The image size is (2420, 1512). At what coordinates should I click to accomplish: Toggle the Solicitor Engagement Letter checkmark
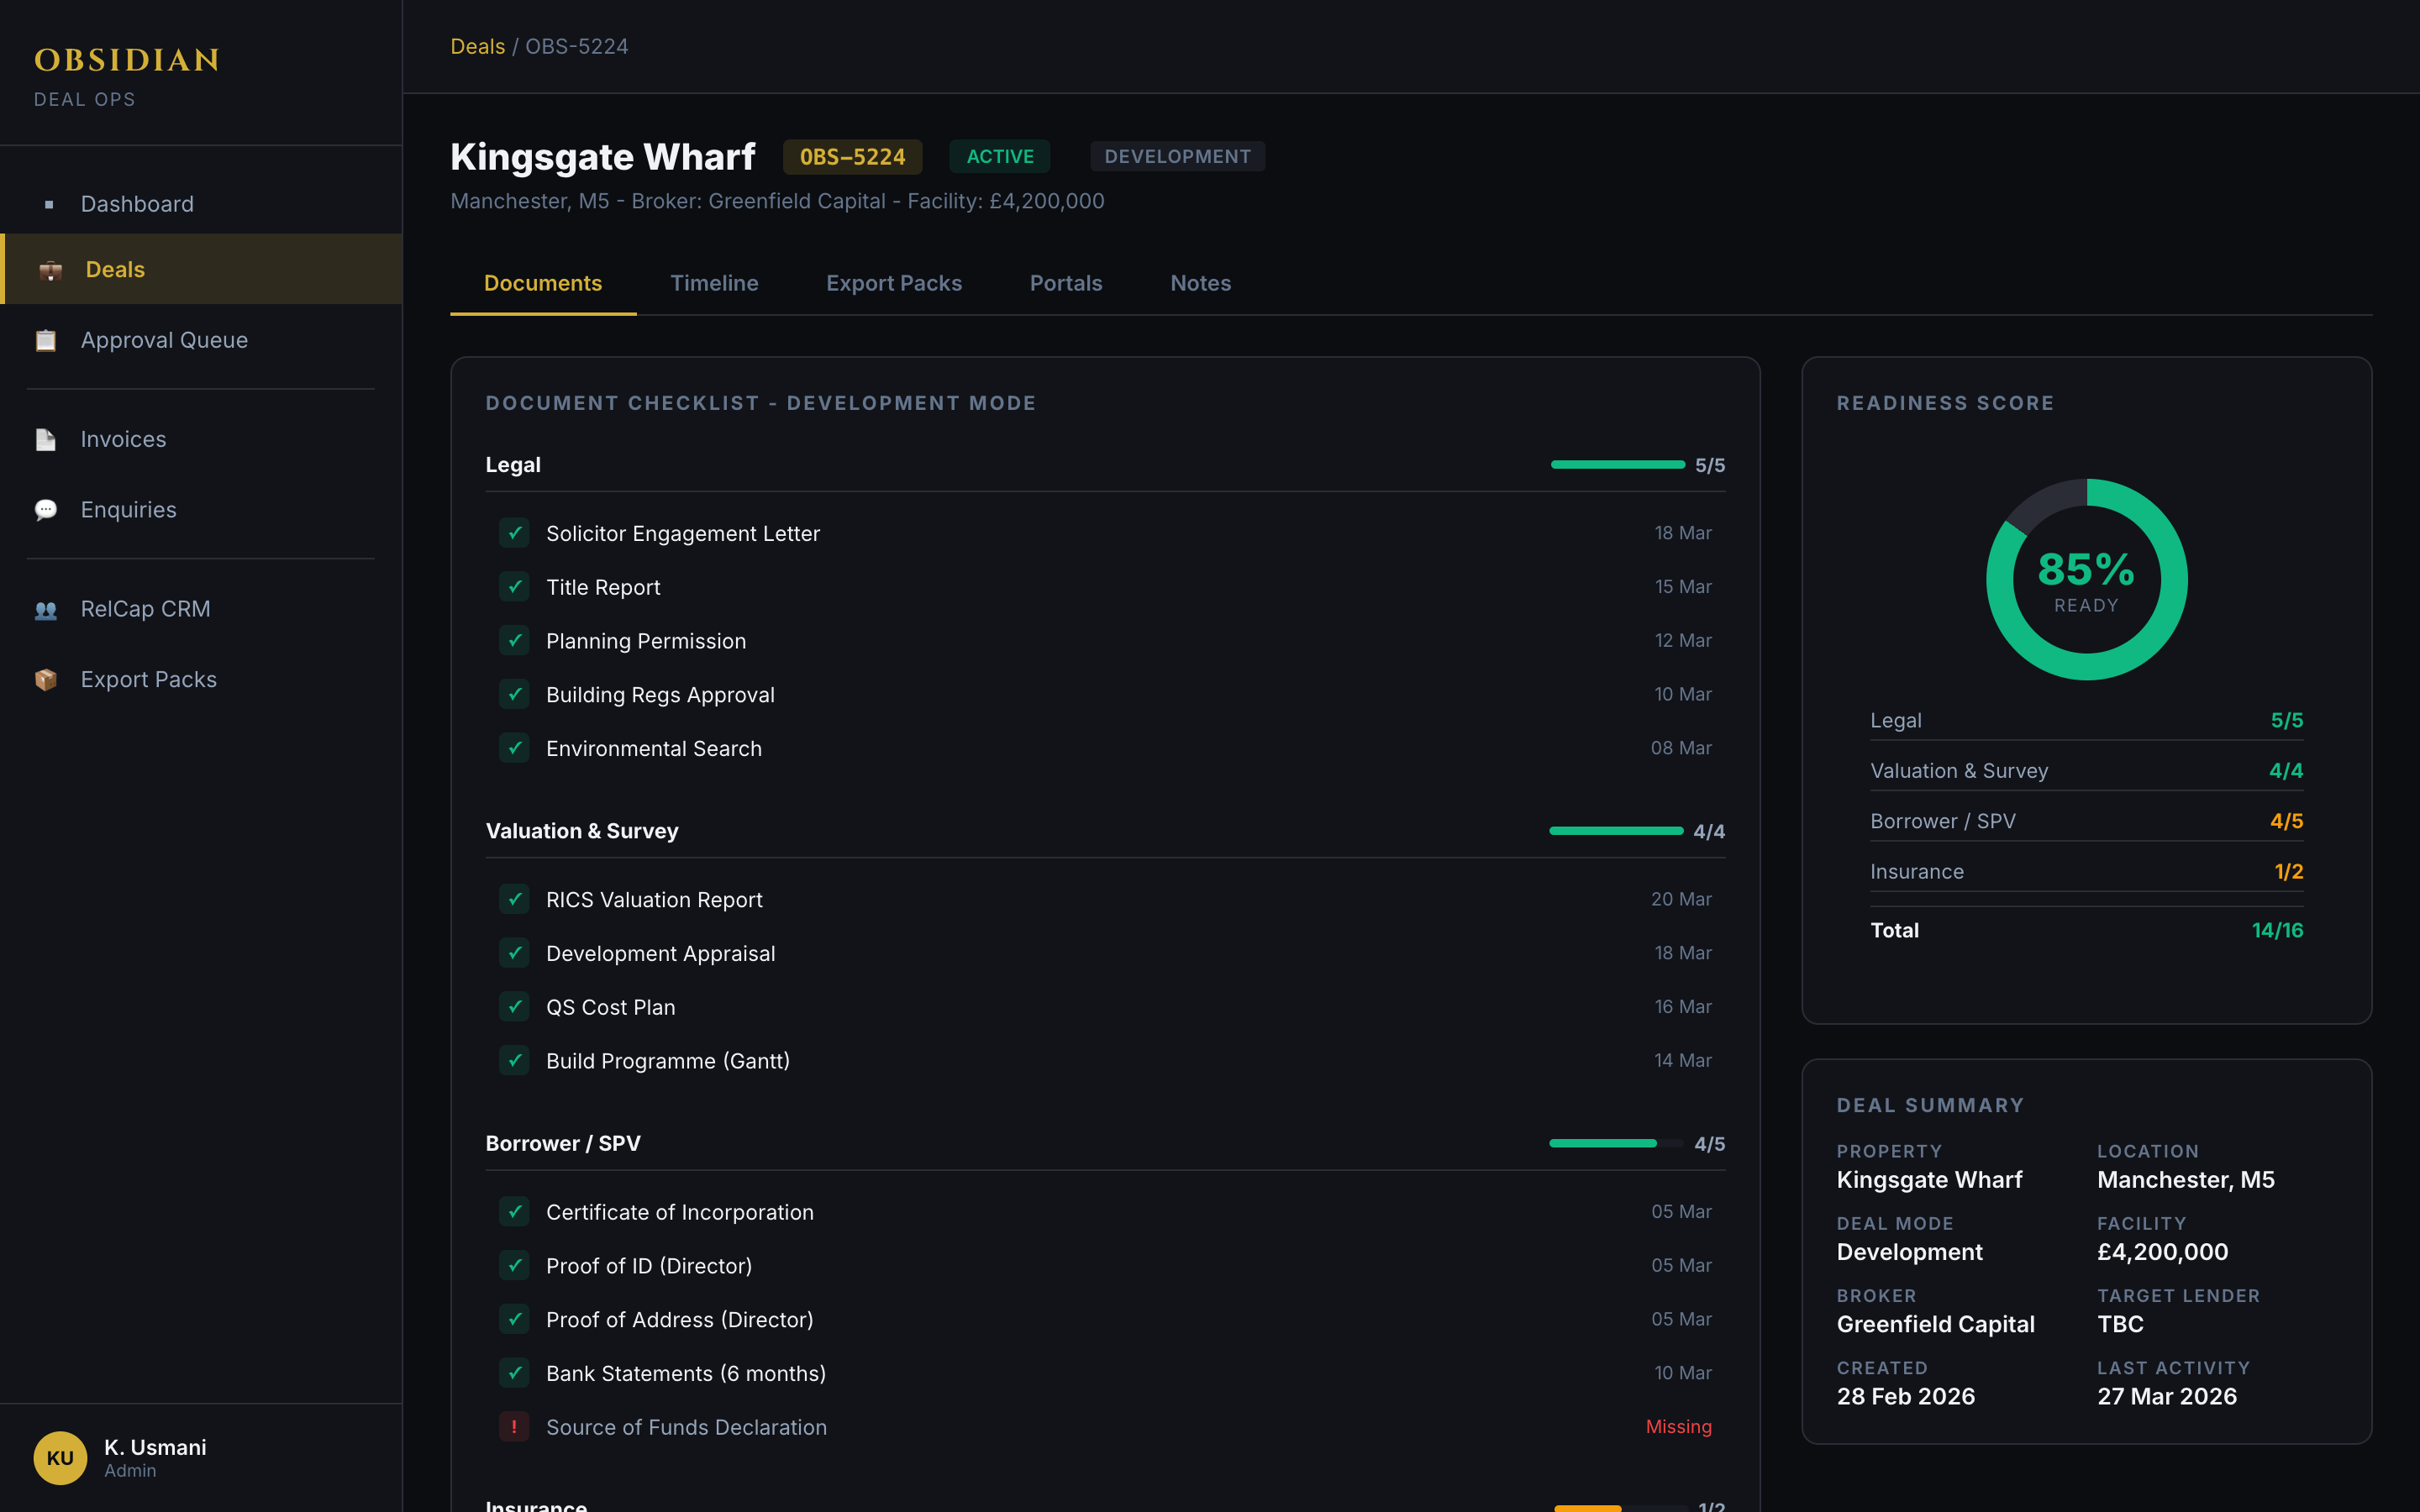(514, 533)
